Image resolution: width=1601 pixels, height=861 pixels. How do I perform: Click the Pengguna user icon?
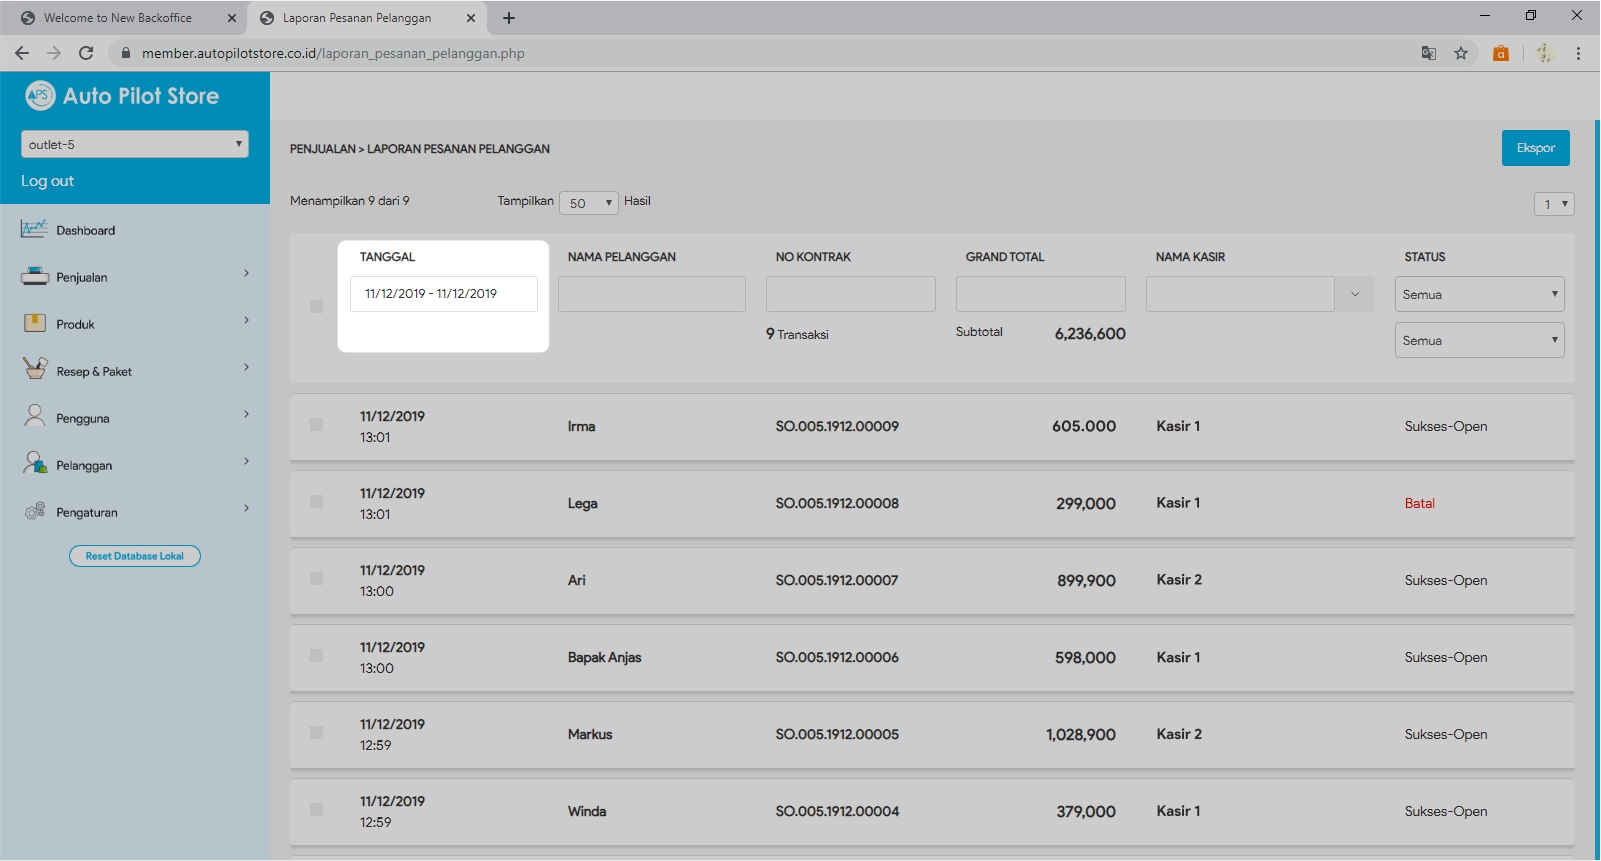(34, 416)
